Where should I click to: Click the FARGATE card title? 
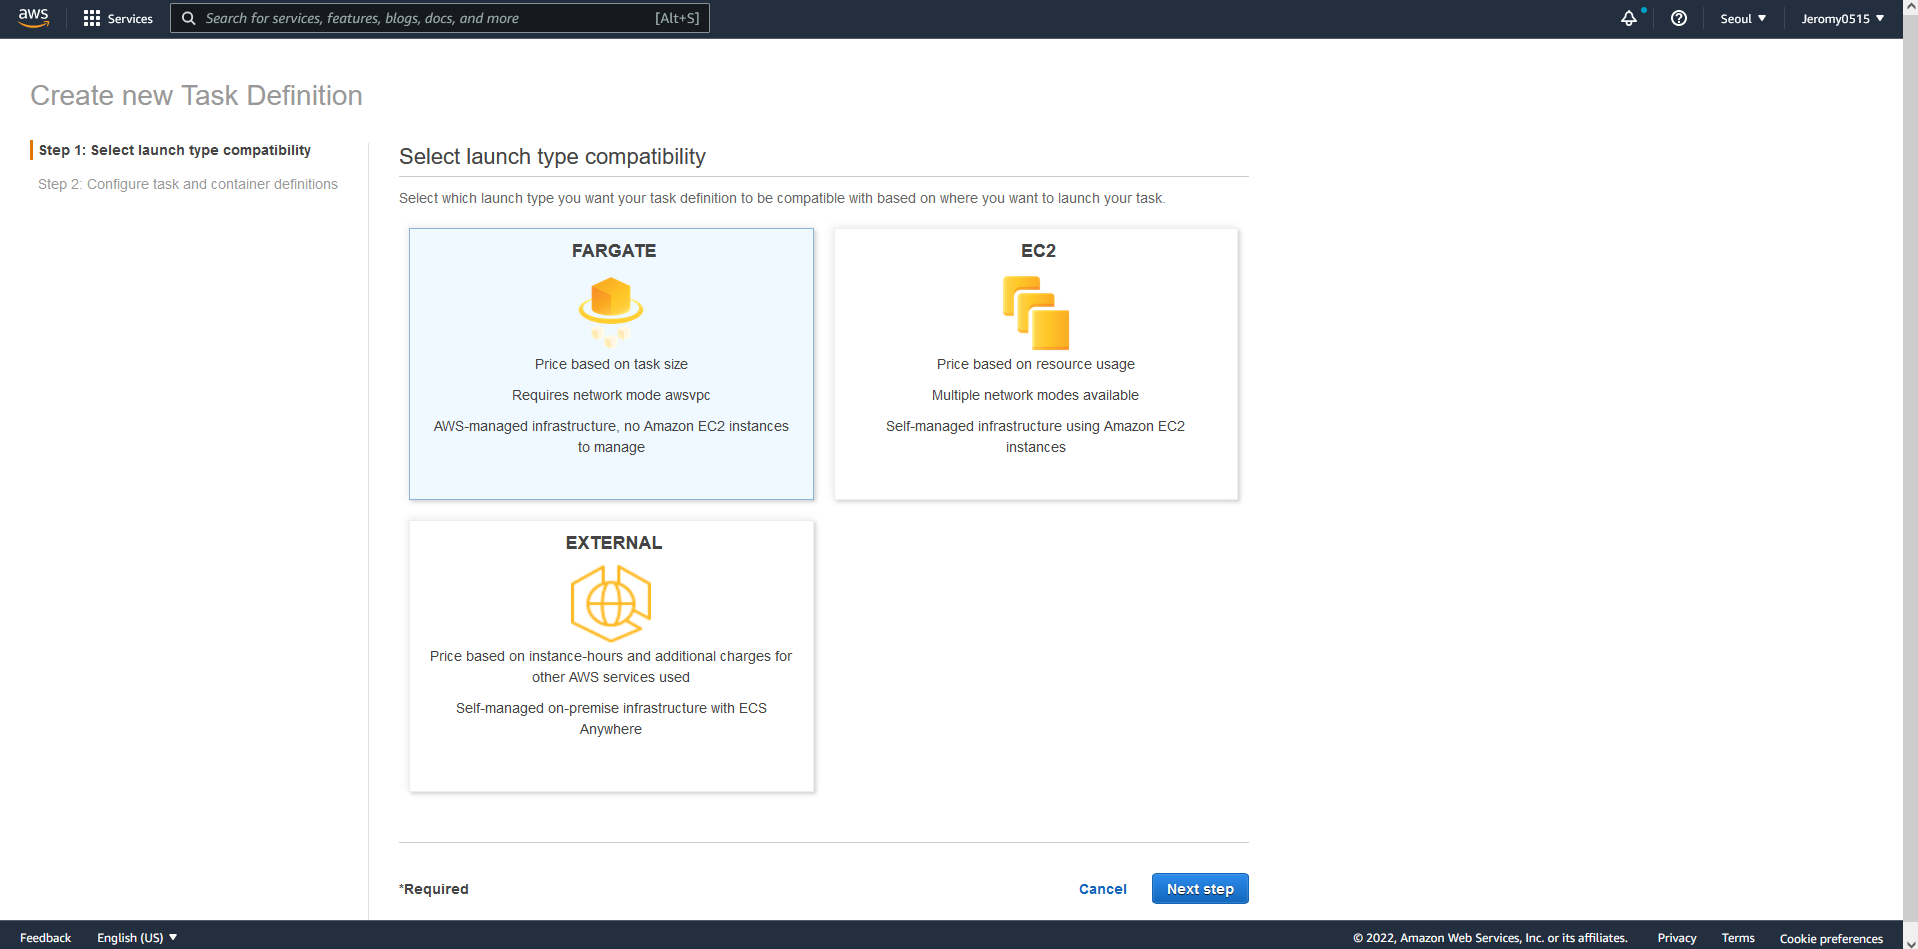[614, 251]
